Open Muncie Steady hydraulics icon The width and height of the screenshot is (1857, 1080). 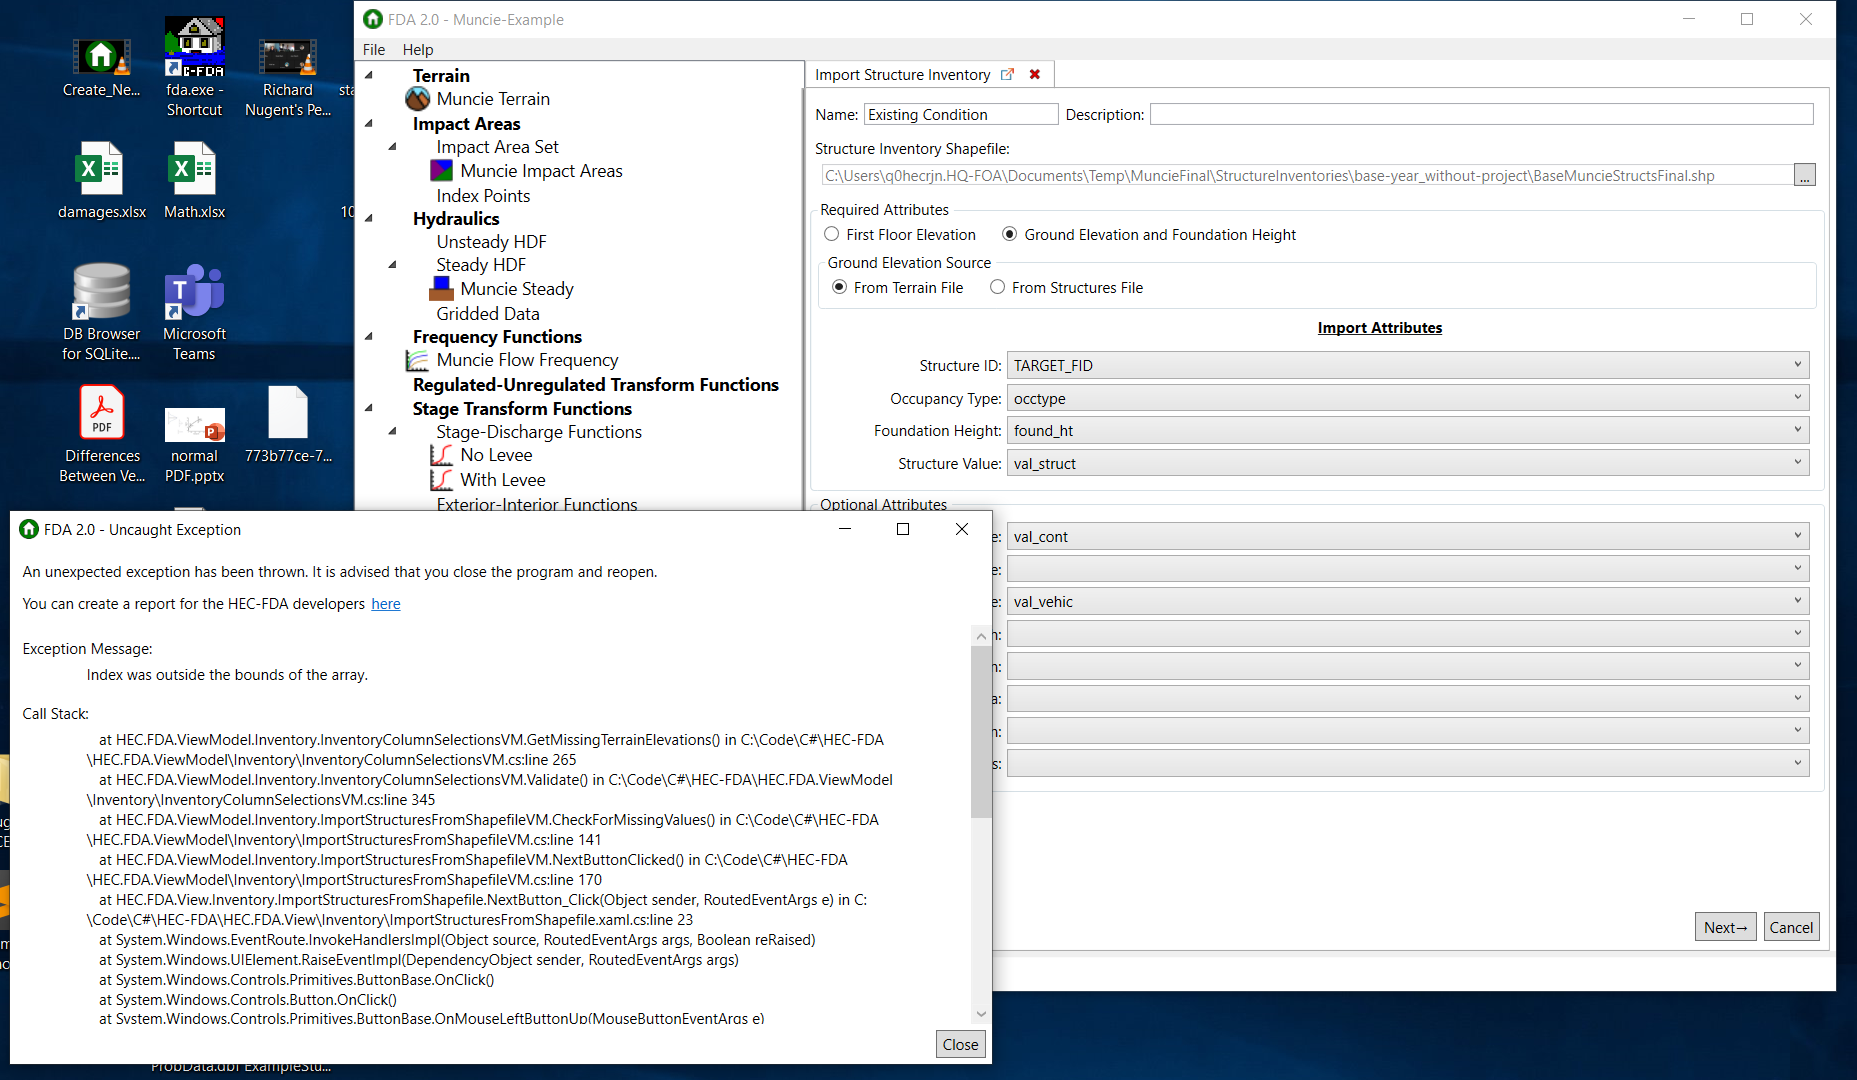[x=441, y=288]
